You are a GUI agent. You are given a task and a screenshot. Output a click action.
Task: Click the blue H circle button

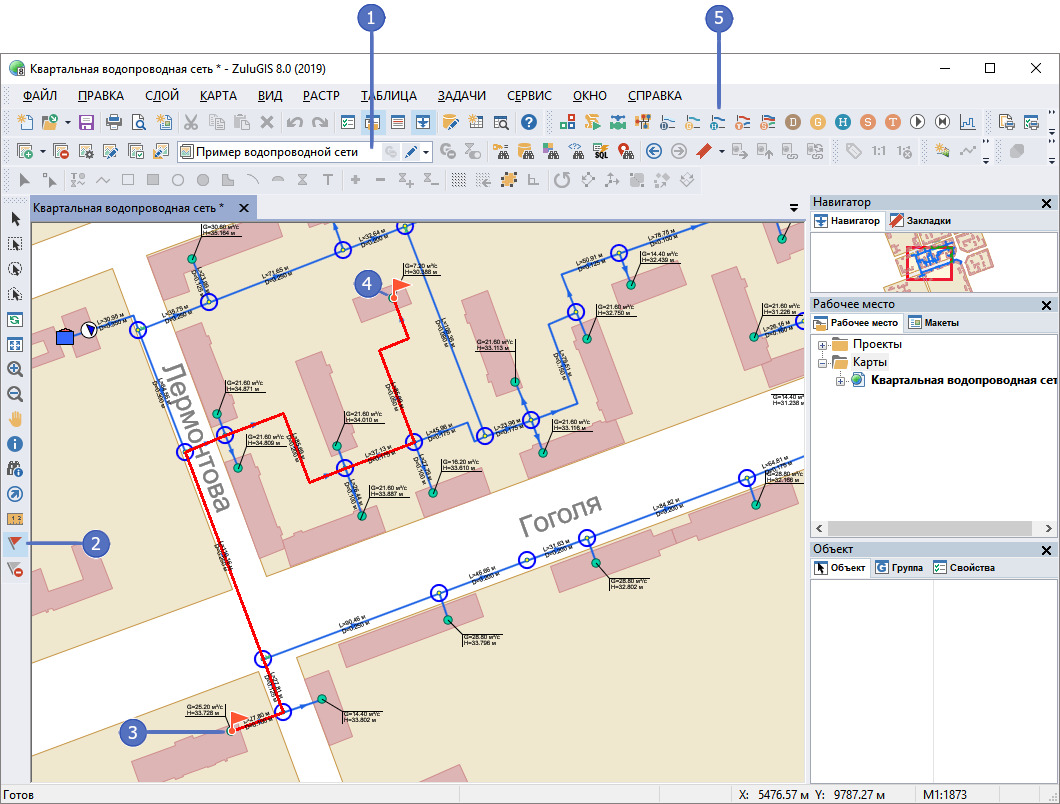pyautogui.click(x=843, y=122)
